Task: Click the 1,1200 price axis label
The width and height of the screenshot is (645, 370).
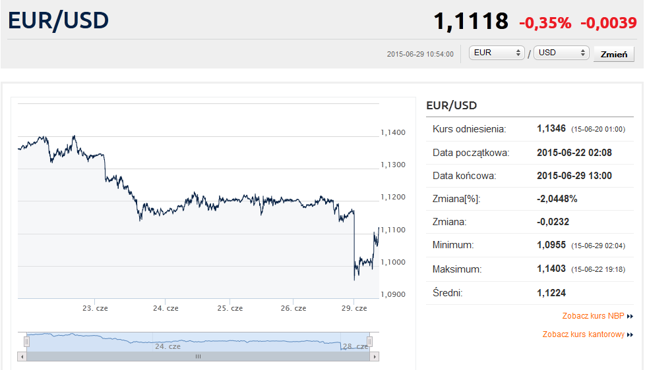Action: tap(393, 197)
